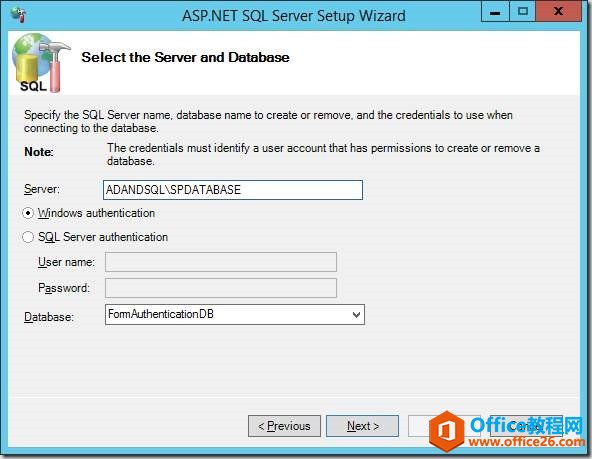Click the Select the Server and Database heading
This screenshot has width=592, height=459.
(x=185, y=57)
